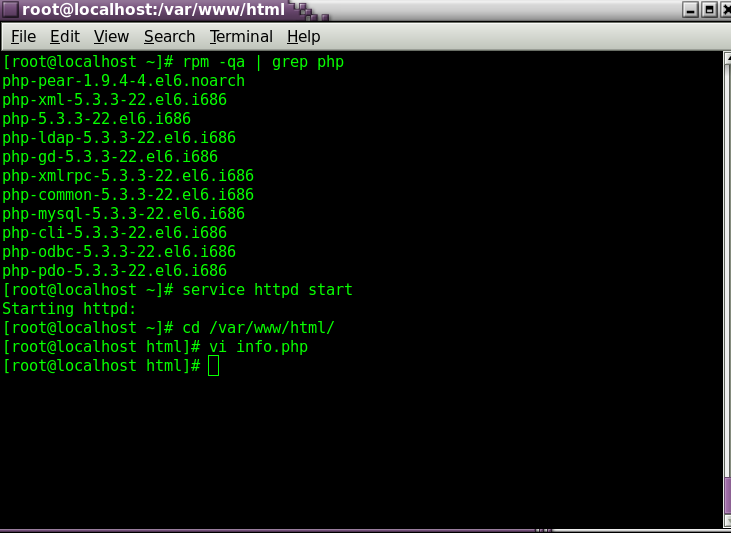Viewport: 731px width, 533px height.
Task: Maximize the terminal window
Action: pyautogui.click(x=709, y=9)
